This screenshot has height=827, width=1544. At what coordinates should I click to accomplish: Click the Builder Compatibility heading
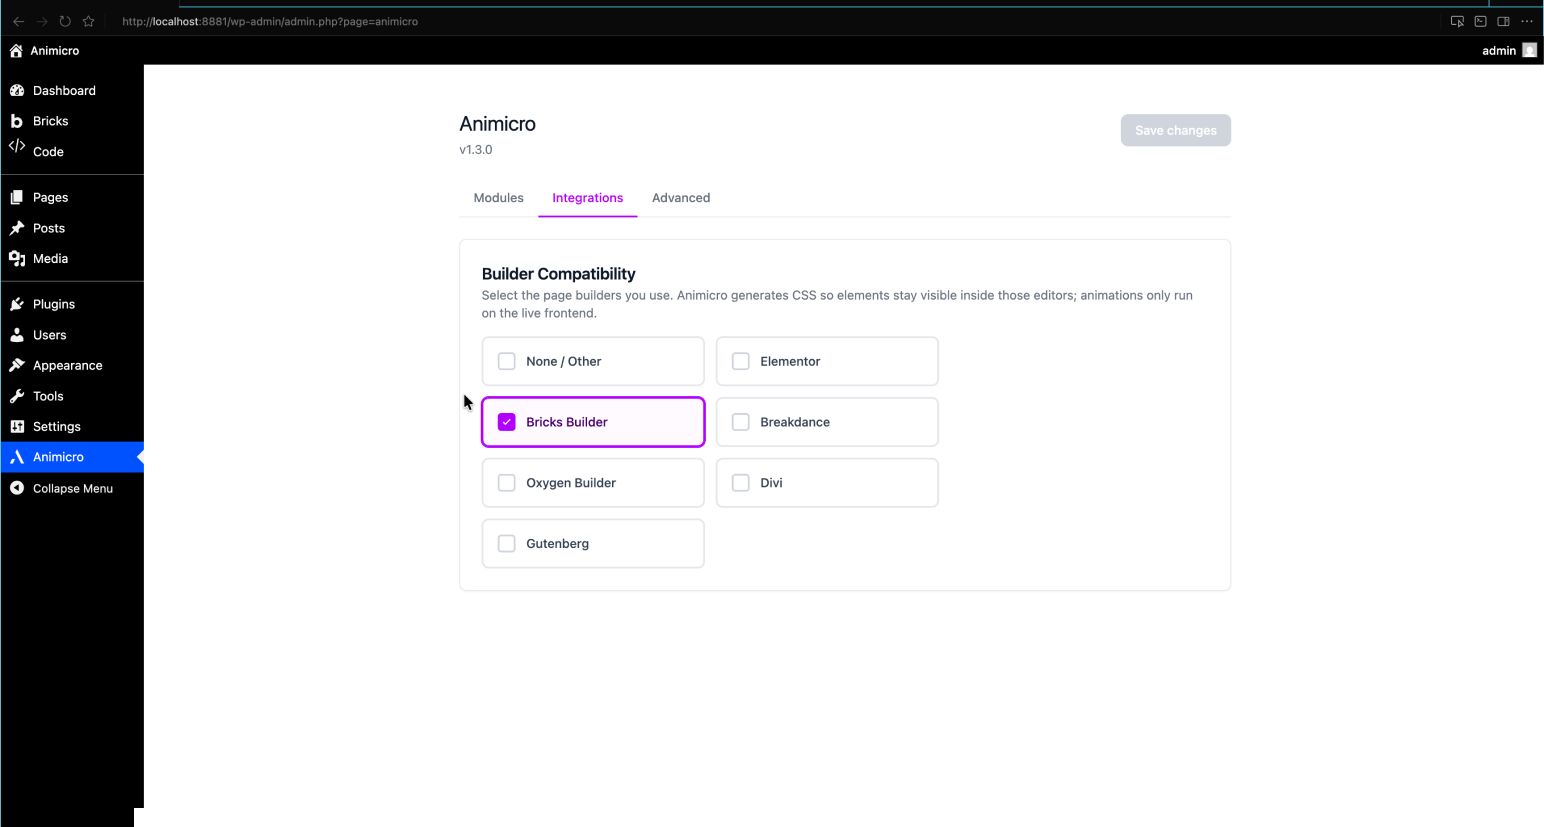tap(559, 274)
